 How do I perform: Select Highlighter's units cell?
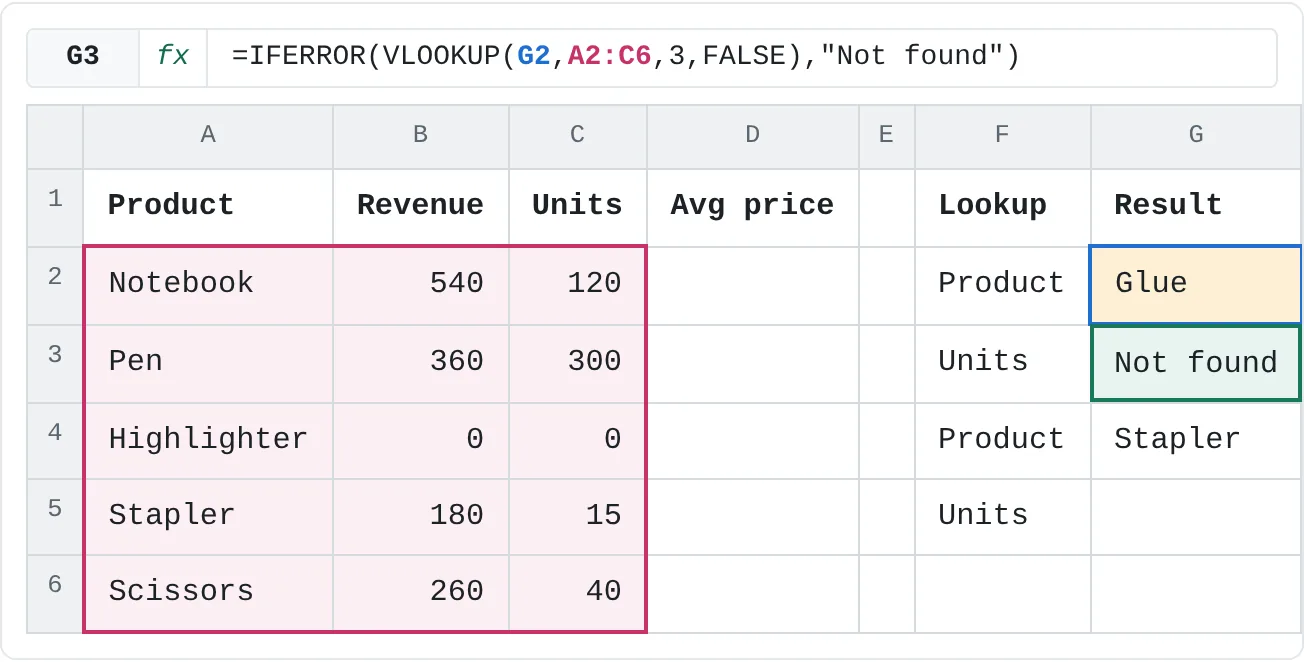[578, 441]
